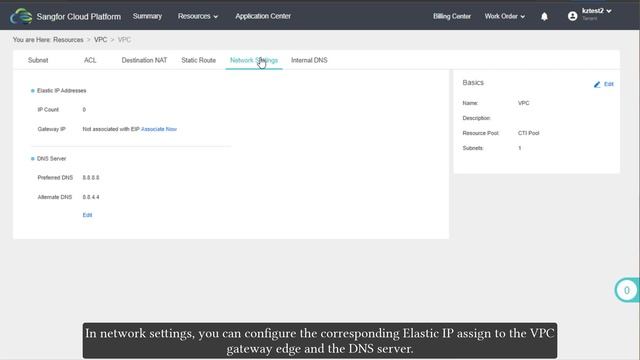The width and height of the screenshot is (640, 360).
Task: Click the DNS Server section heading
Action: click(x=51, y=158)
